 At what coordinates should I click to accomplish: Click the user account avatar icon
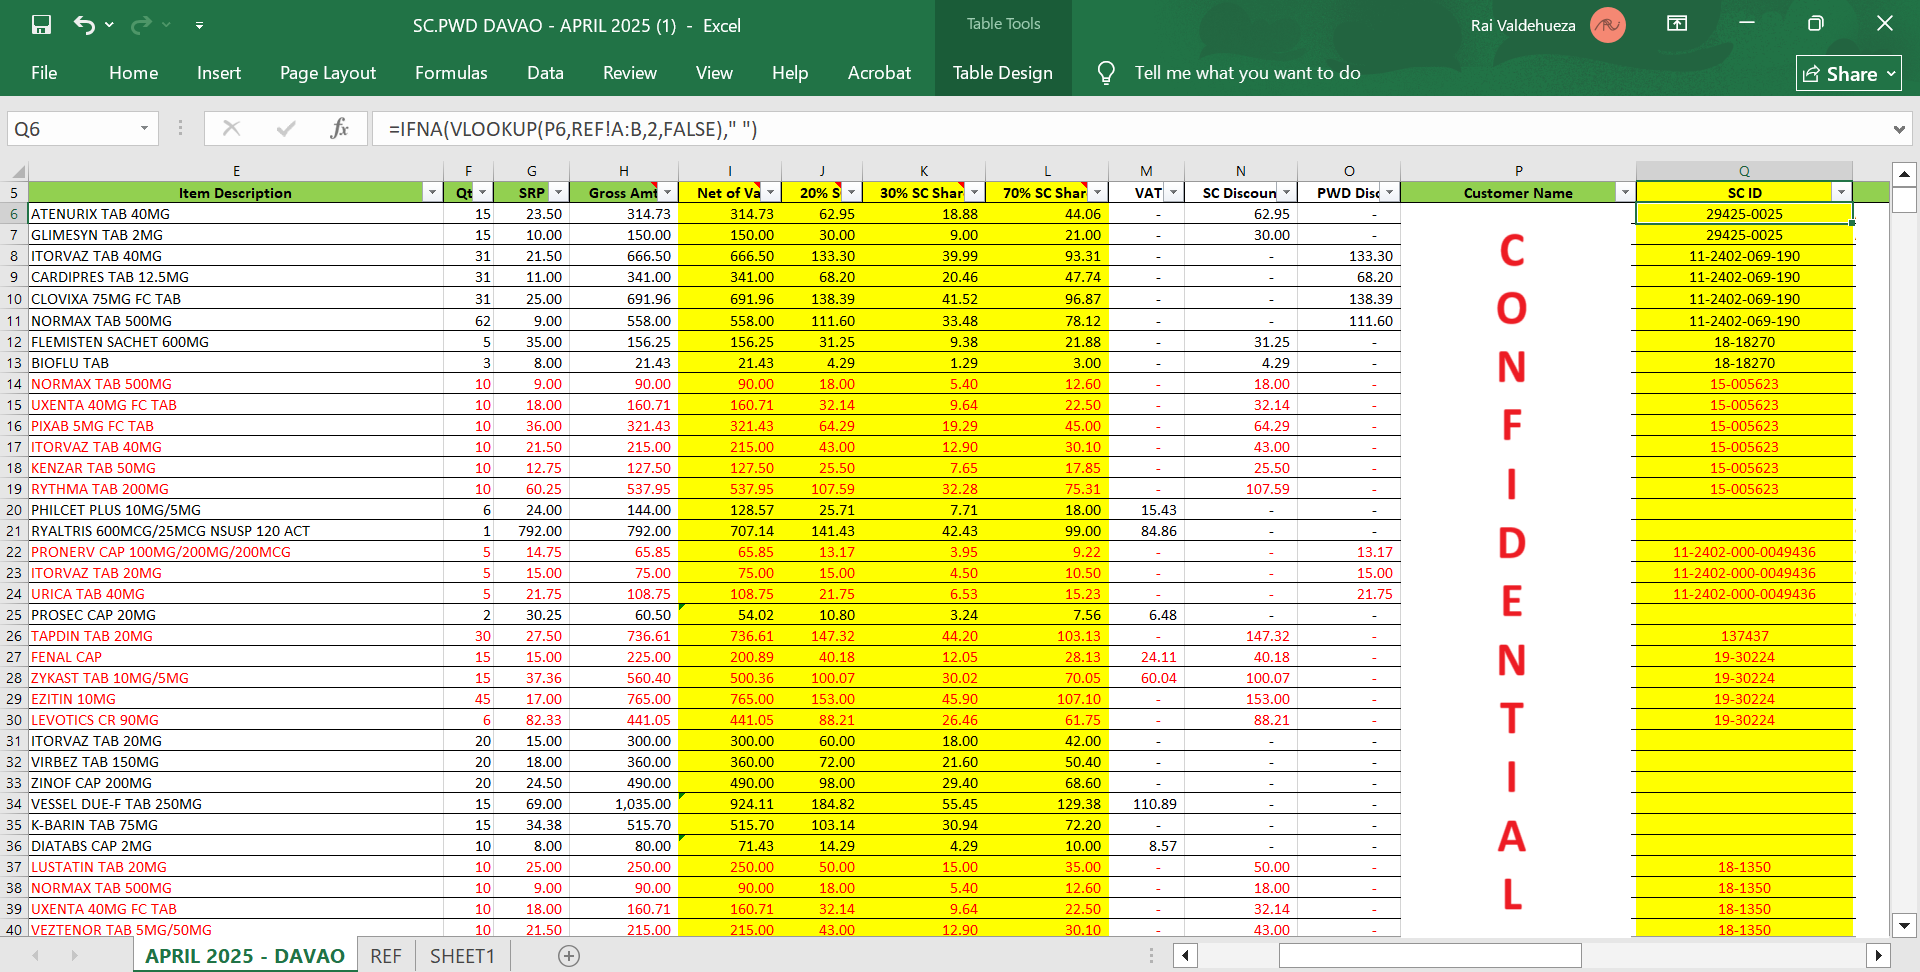pyautogui.click(x=1608, y=25)
